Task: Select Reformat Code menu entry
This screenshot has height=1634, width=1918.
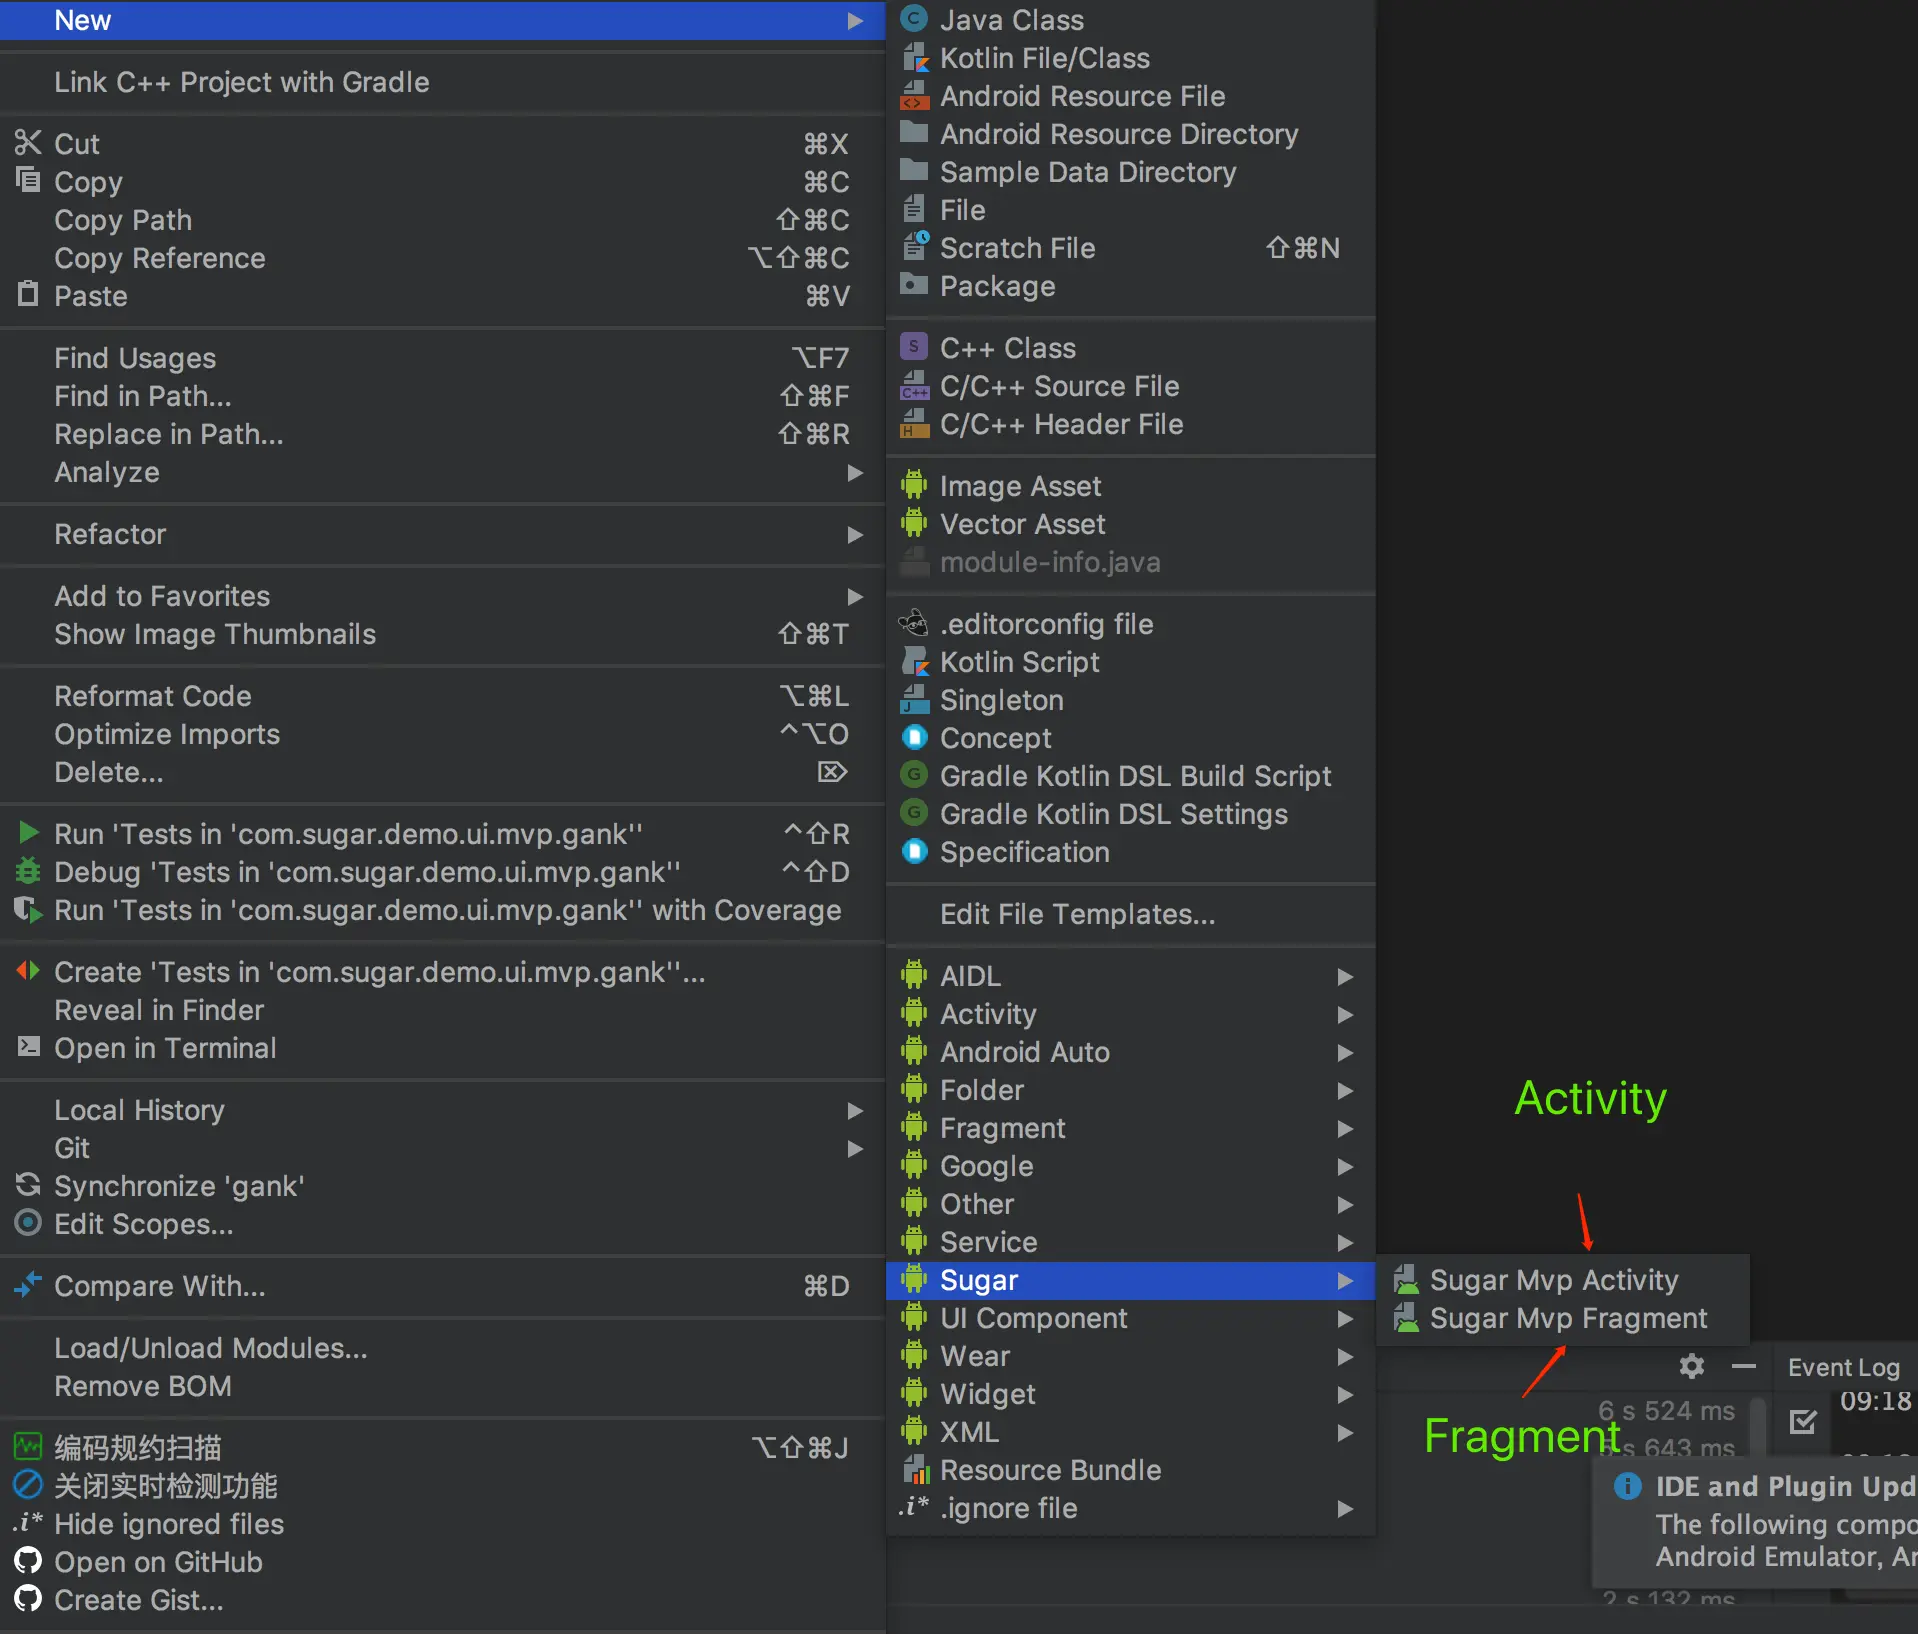Action: tap(442, 696)
